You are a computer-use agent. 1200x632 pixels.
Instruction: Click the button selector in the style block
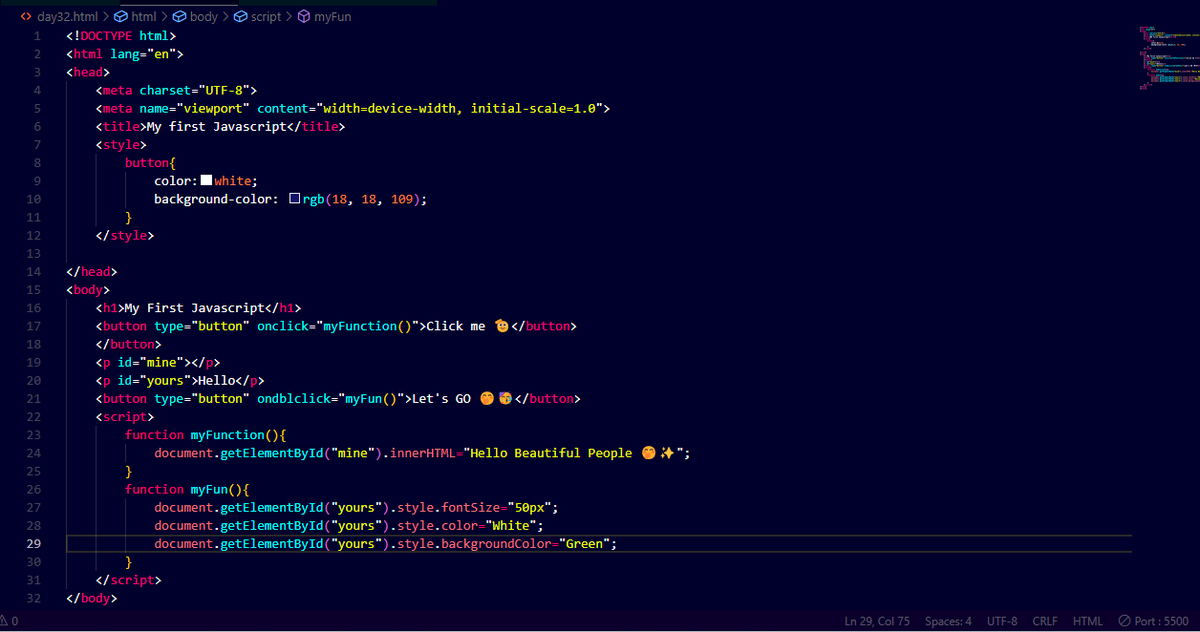coord(147,163)
